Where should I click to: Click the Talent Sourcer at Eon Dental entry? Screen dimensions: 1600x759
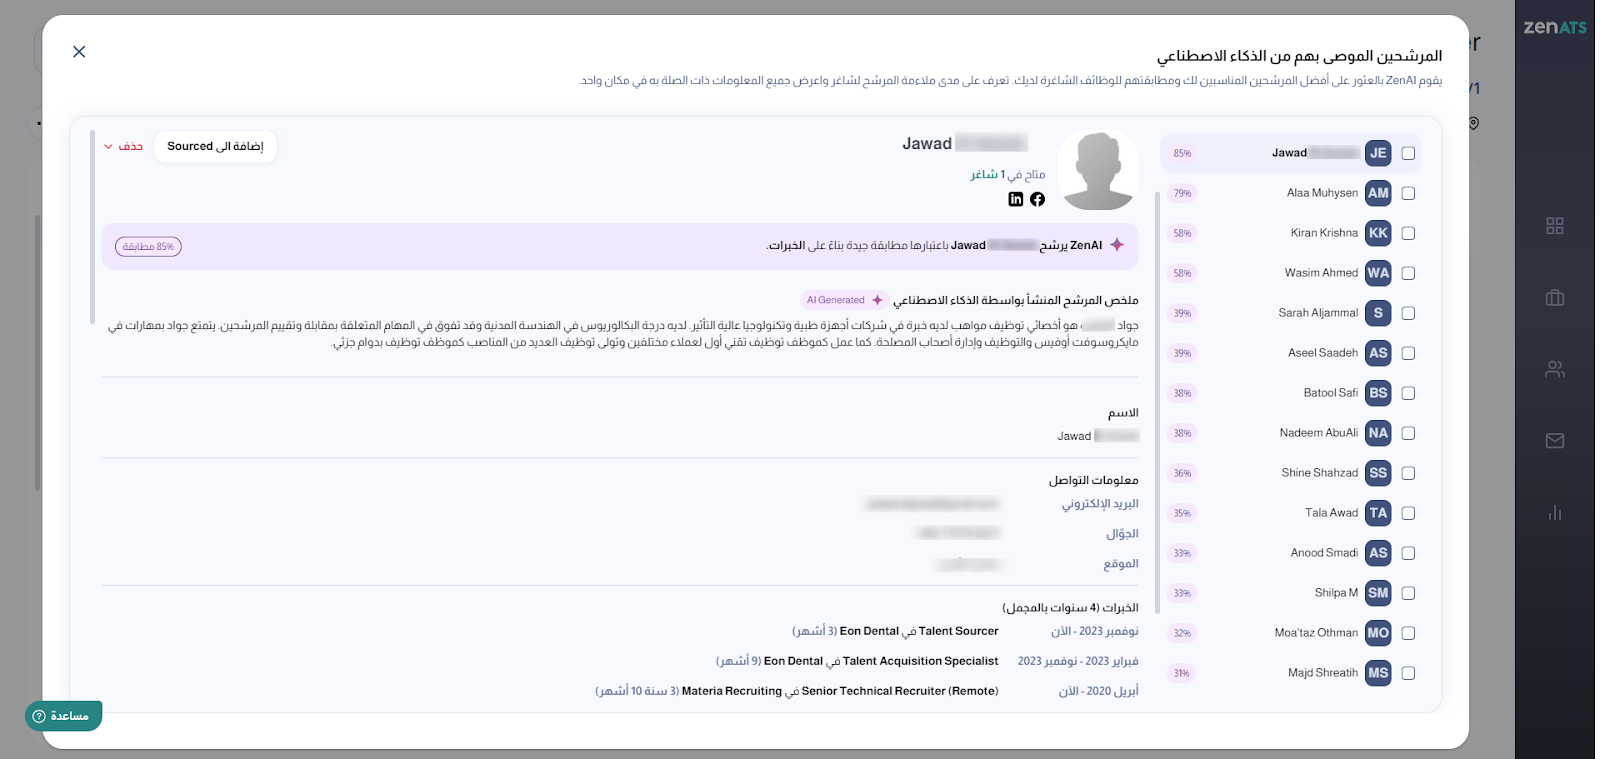[x=896, y=631]
